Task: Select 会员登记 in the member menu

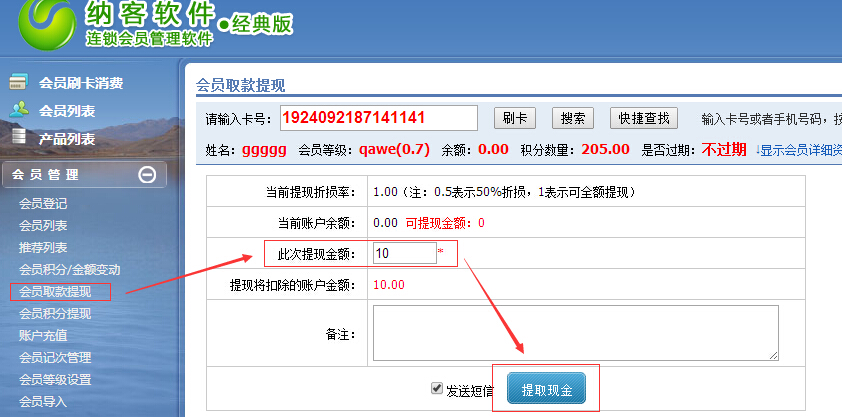Action: coord(43,204)
